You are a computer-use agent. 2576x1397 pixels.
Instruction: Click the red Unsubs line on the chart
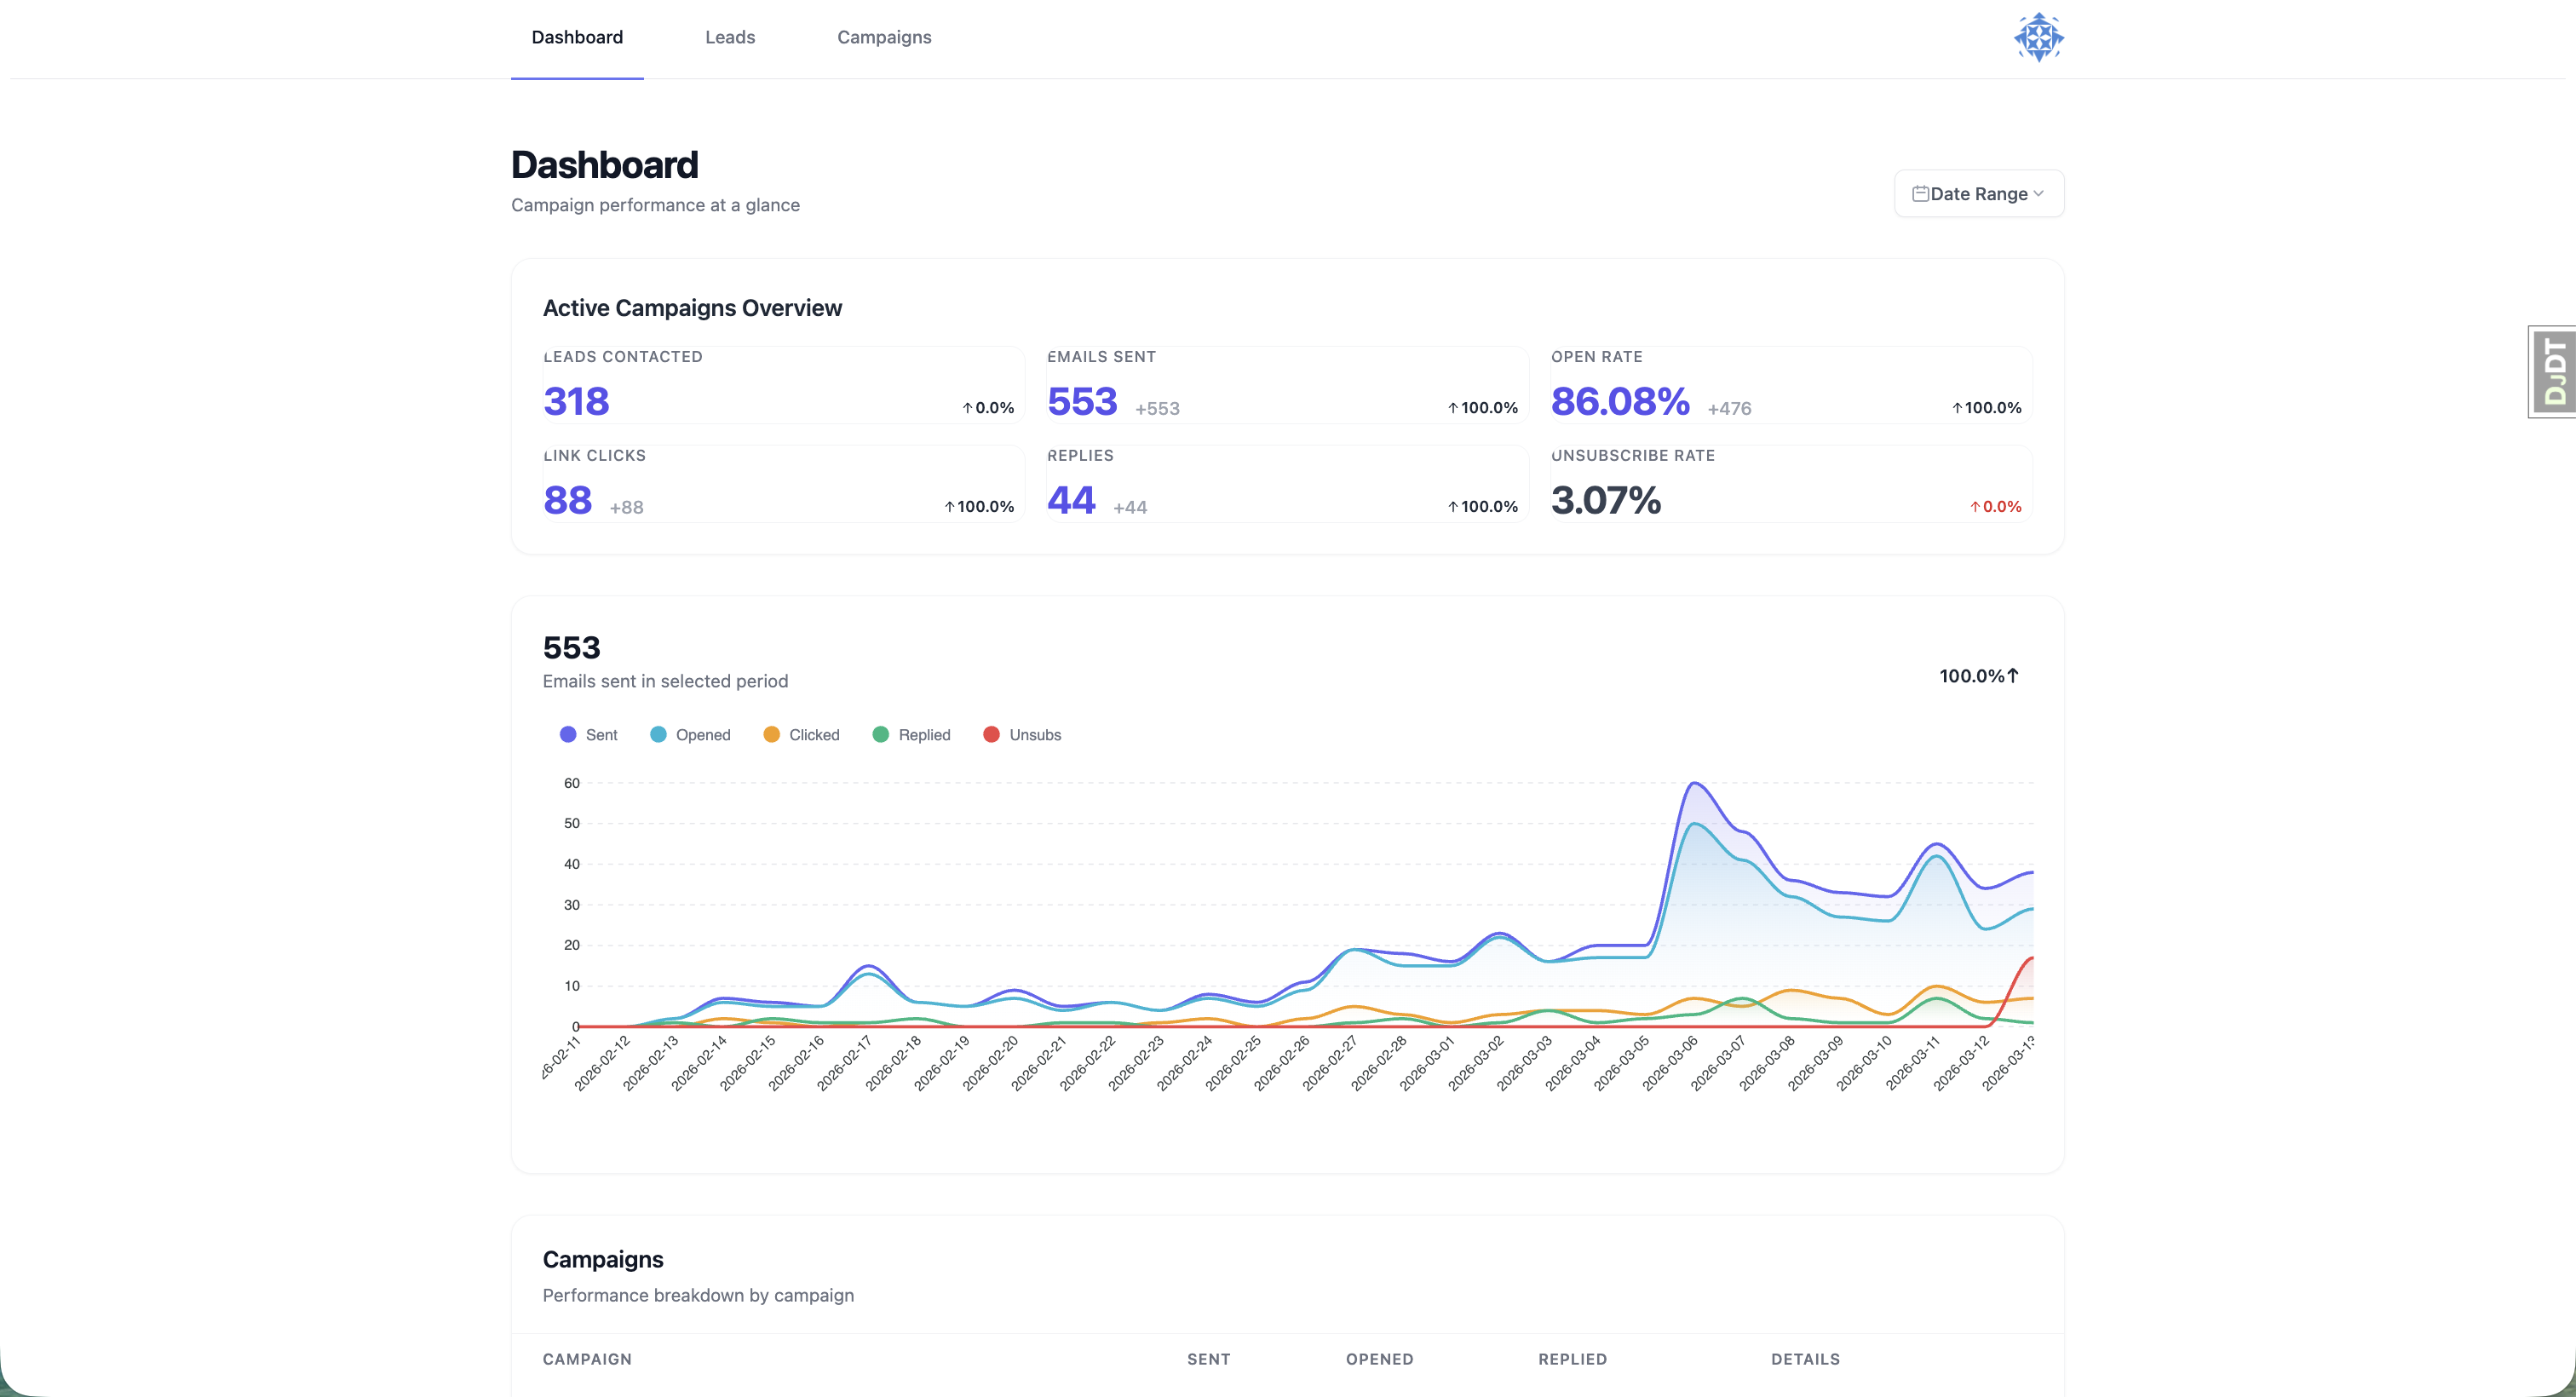point(2010,985)
